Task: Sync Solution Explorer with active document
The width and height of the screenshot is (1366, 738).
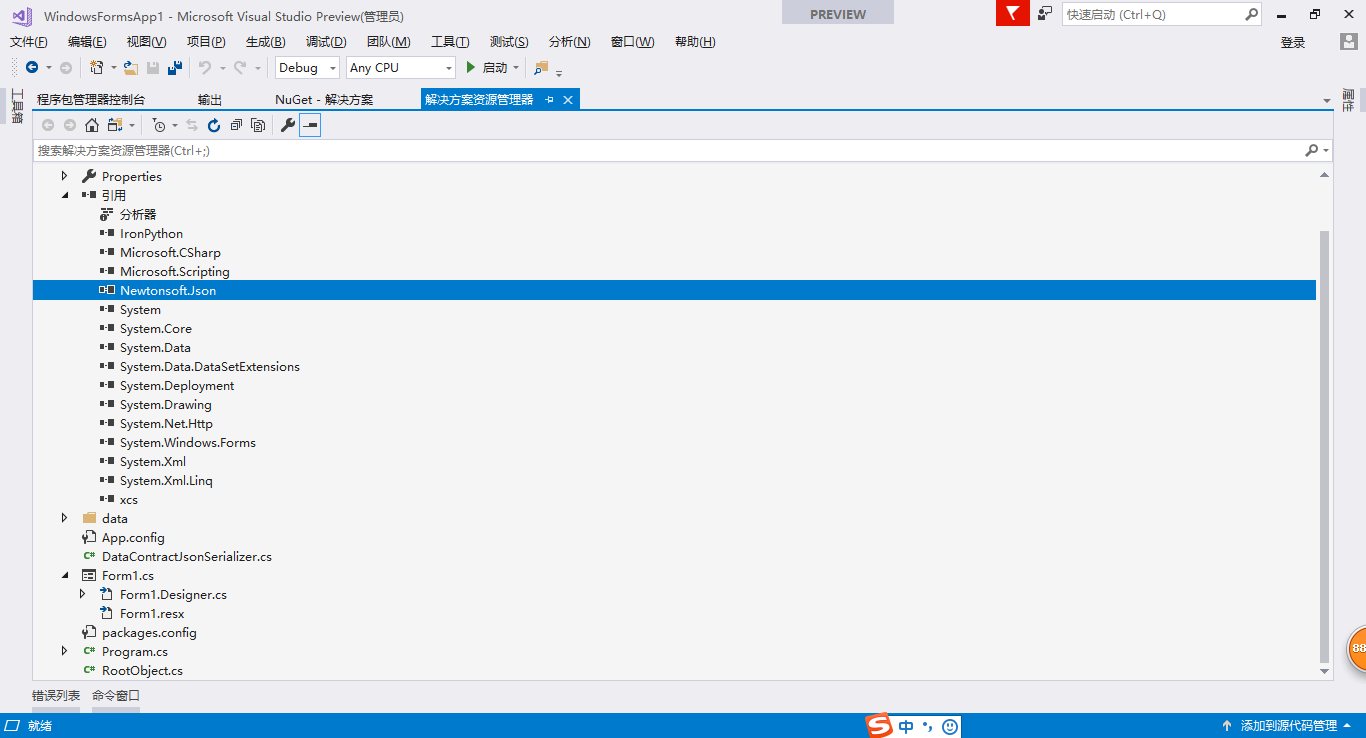Action: click(193, 124)
